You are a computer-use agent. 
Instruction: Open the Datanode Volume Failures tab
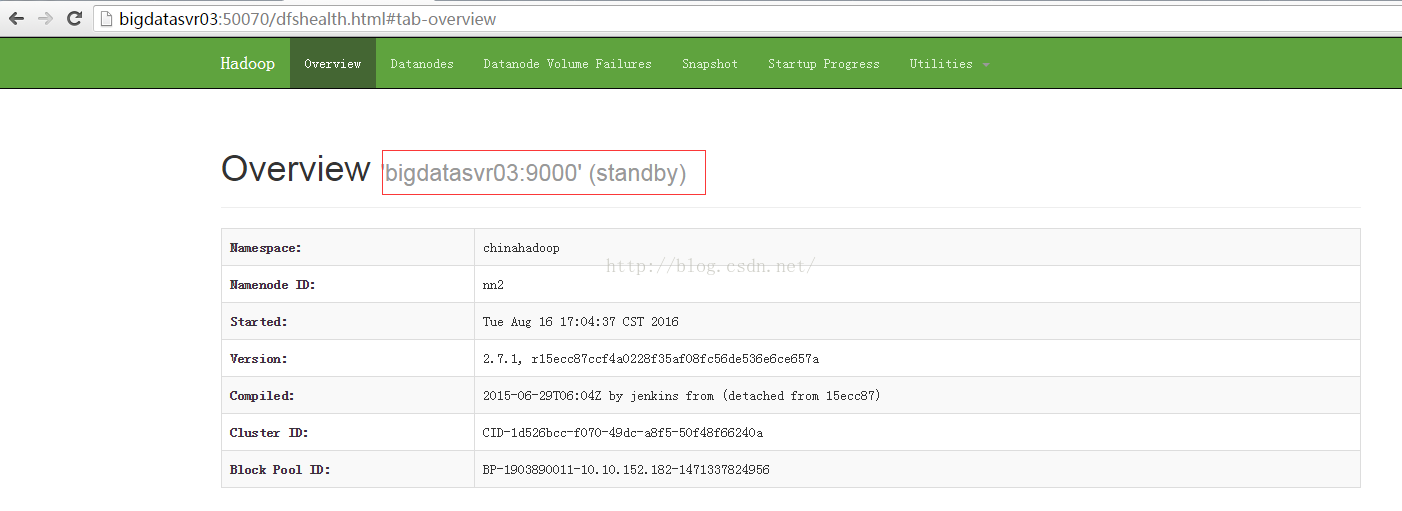tap(567, 63)
